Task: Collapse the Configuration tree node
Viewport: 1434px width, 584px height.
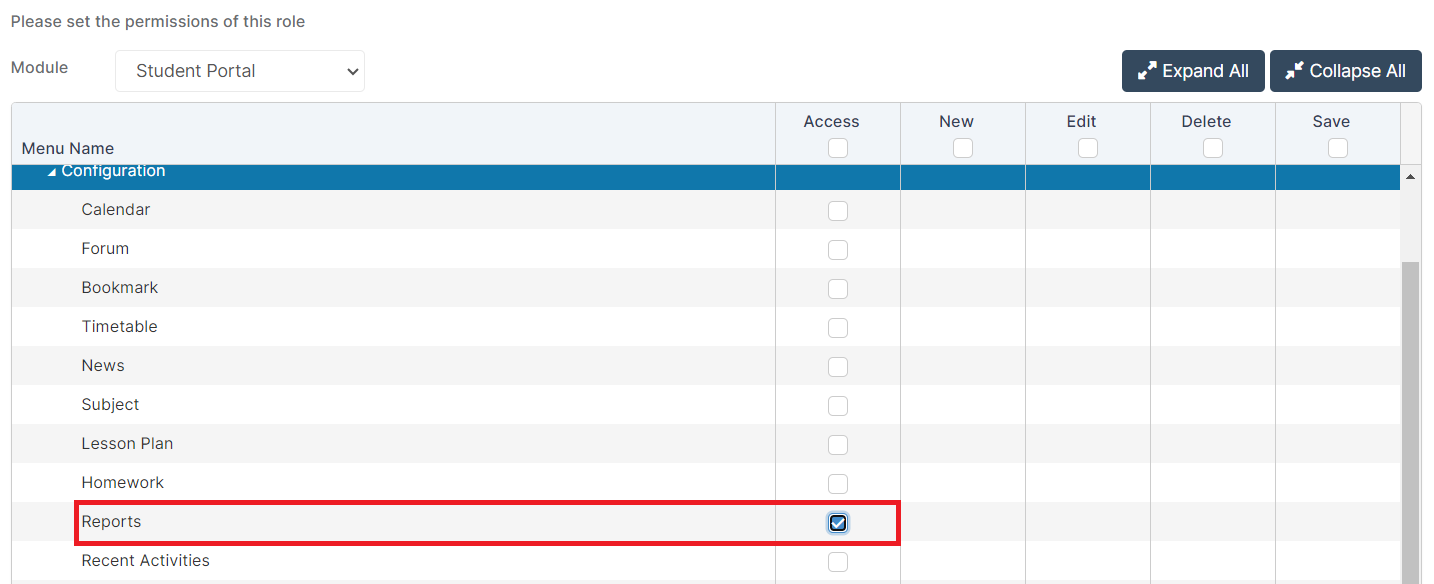Action: pos(52,172)
